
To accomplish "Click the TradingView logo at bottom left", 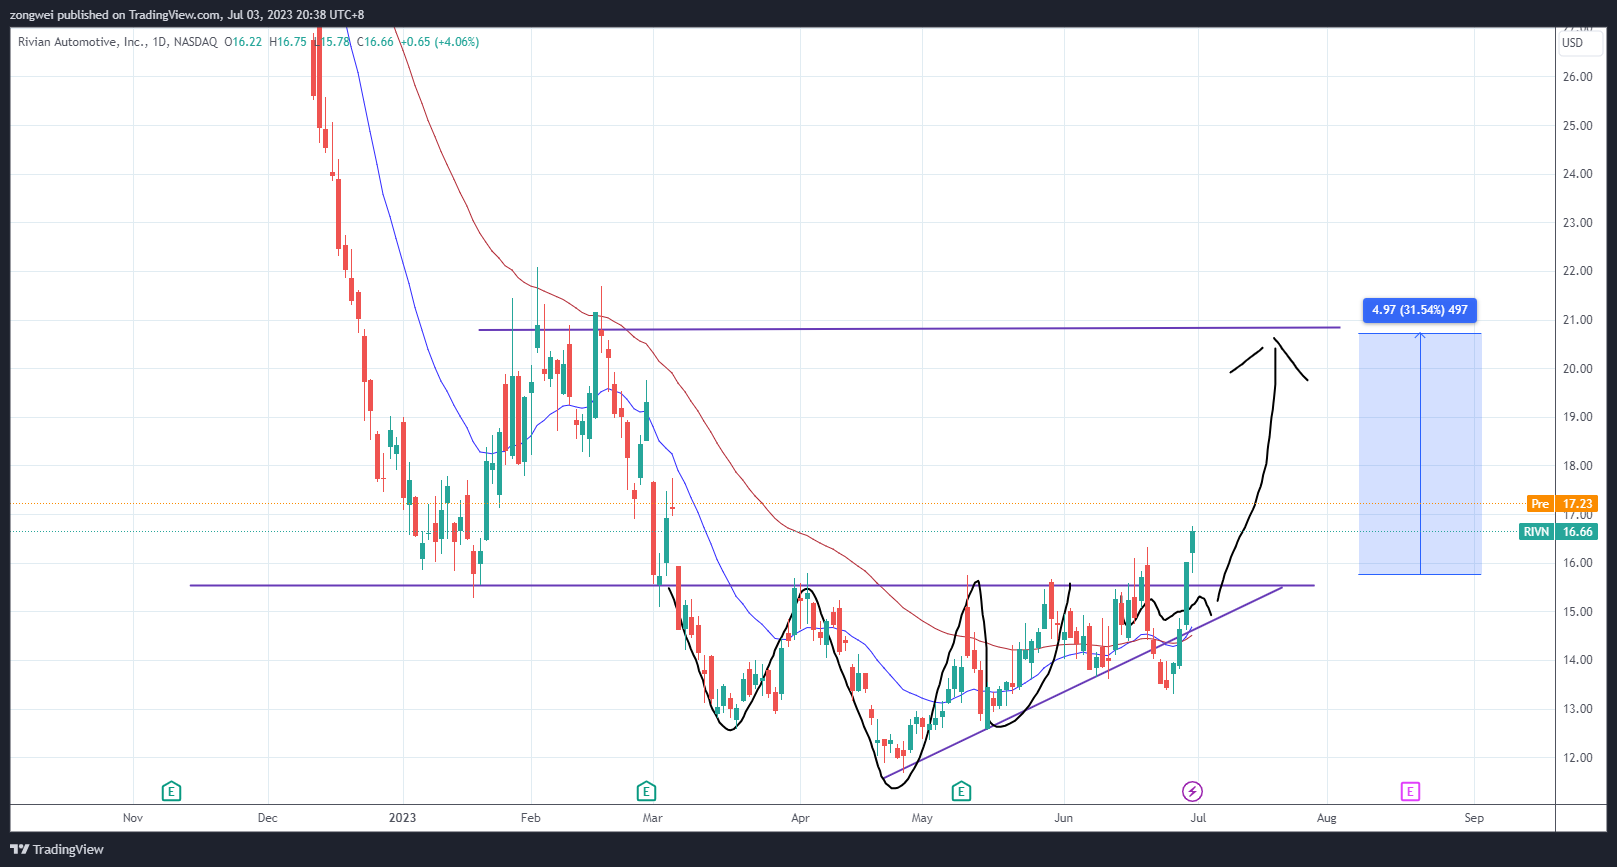I will pyautogui.click(x=57, y=849).
